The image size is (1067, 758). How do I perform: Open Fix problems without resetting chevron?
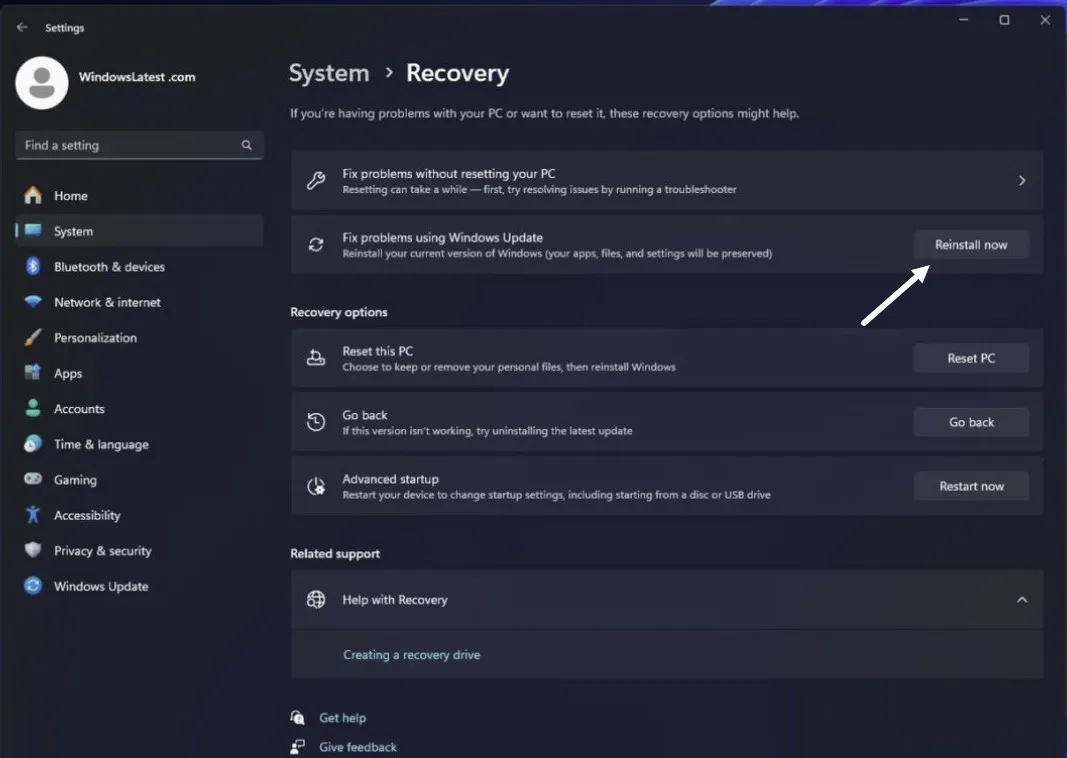(x=1022, y=180)
